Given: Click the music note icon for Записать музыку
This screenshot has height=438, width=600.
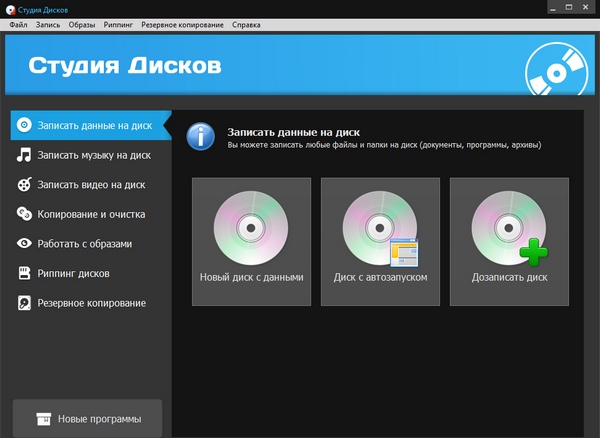Looking at the screenshot, I should coord(24,155).
